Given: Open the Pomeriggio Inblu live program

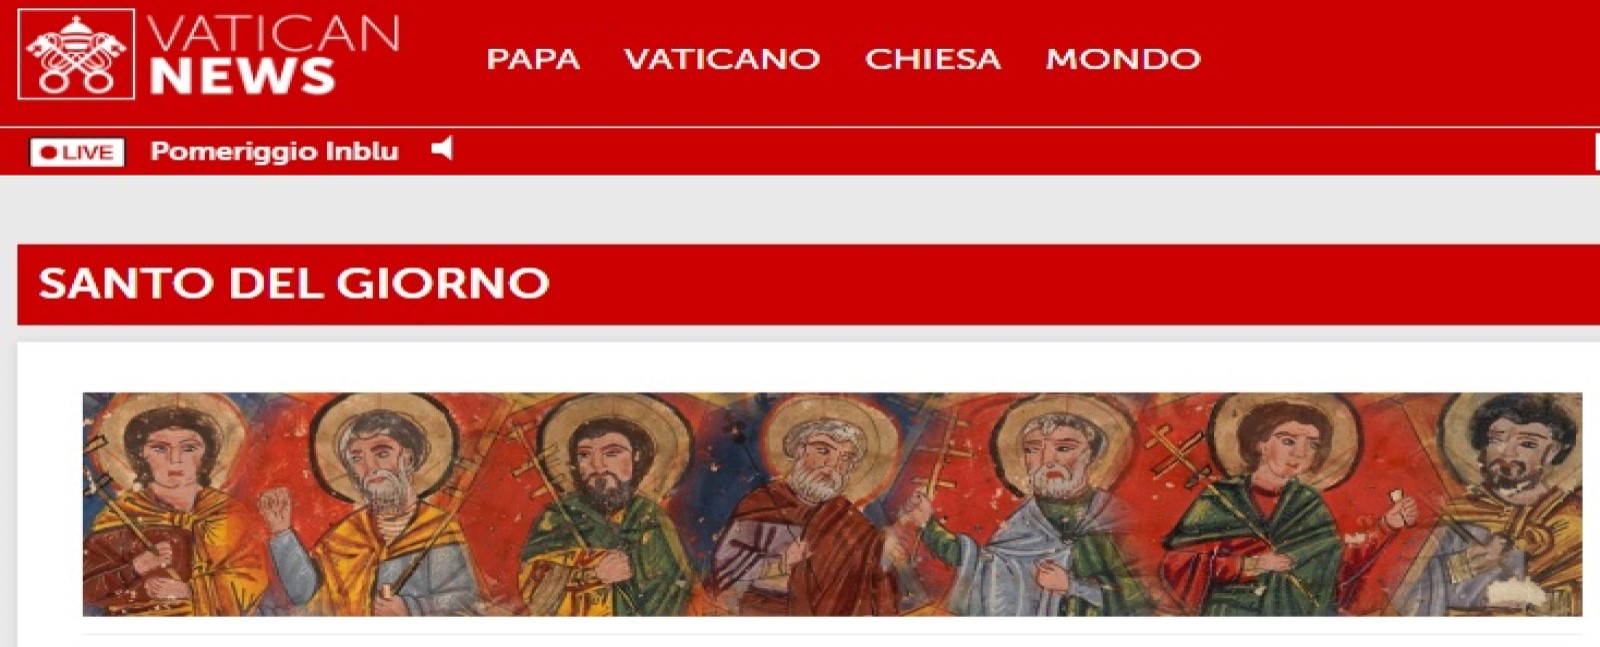Looking at the screenshot, I should click(x=274, y=151).
